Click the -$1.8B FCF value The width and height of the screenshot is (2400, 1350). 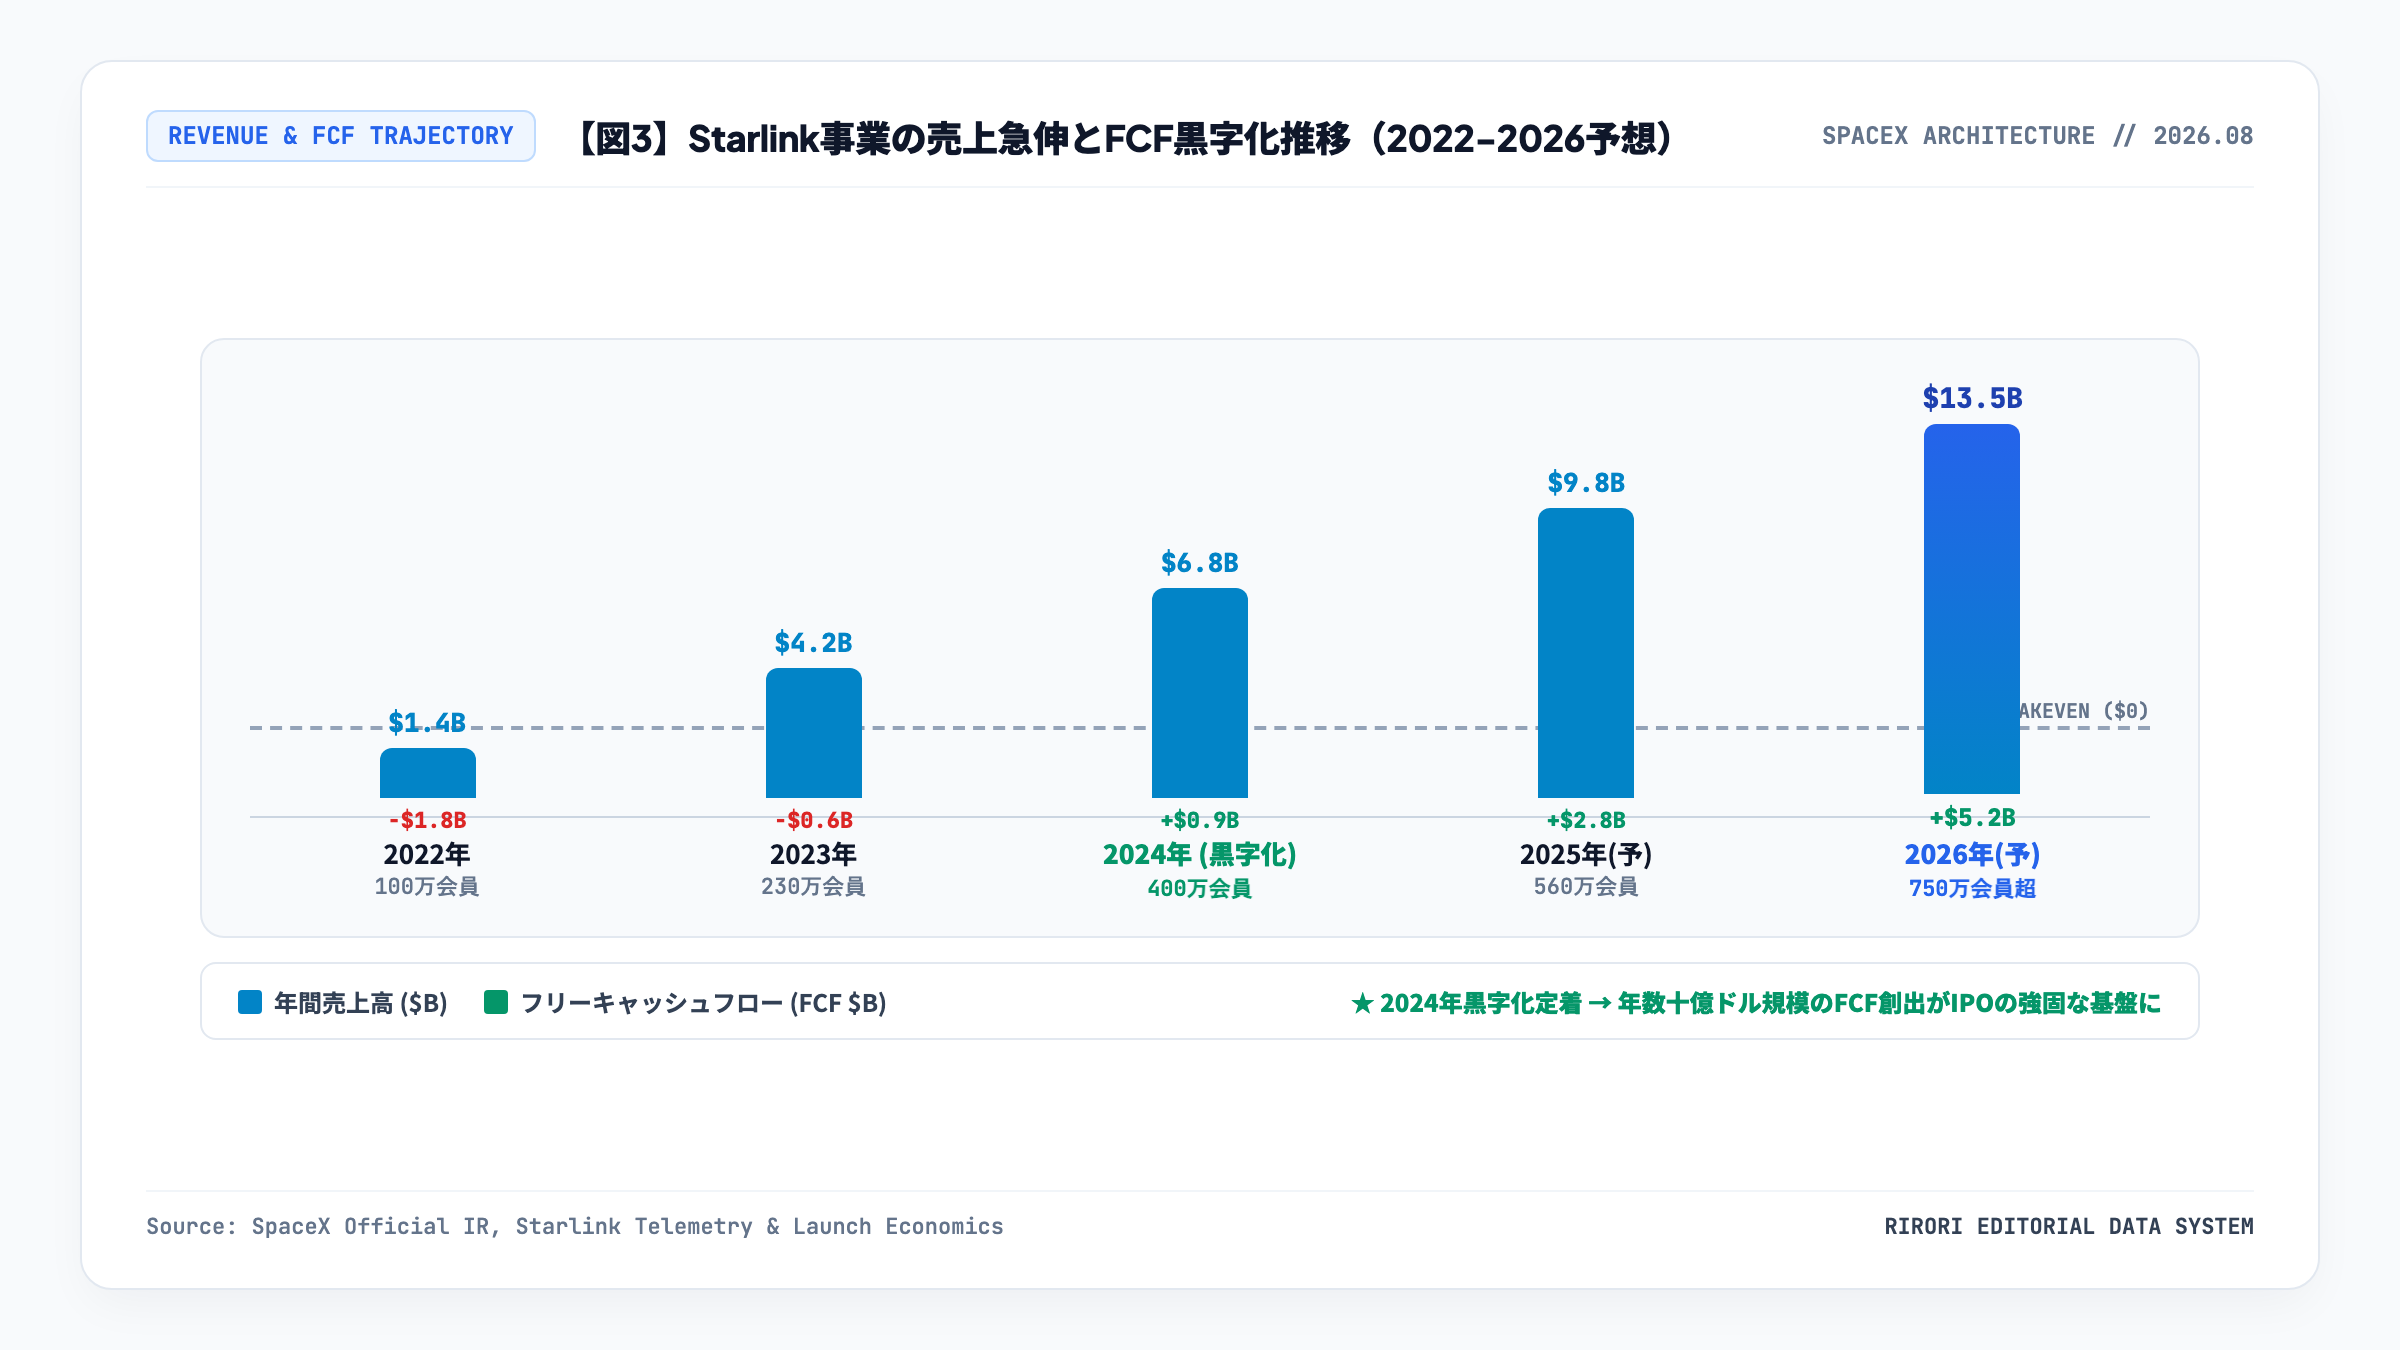pyautogui.click(x=427, y=820)
